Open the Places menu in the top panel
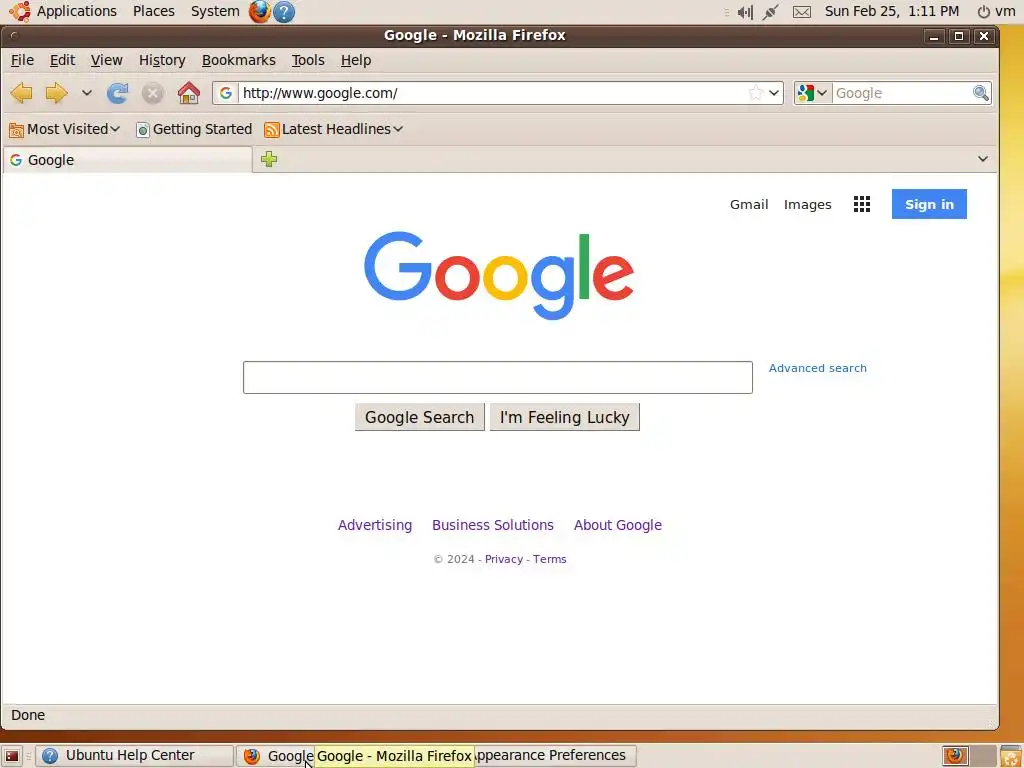 [153, 11]
